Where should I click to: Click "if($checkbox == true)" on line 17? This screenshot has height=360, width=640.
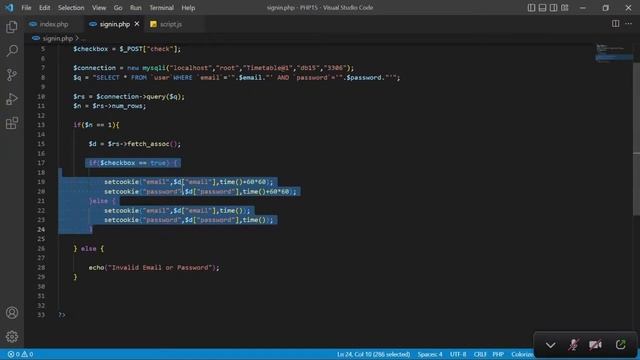129,163
